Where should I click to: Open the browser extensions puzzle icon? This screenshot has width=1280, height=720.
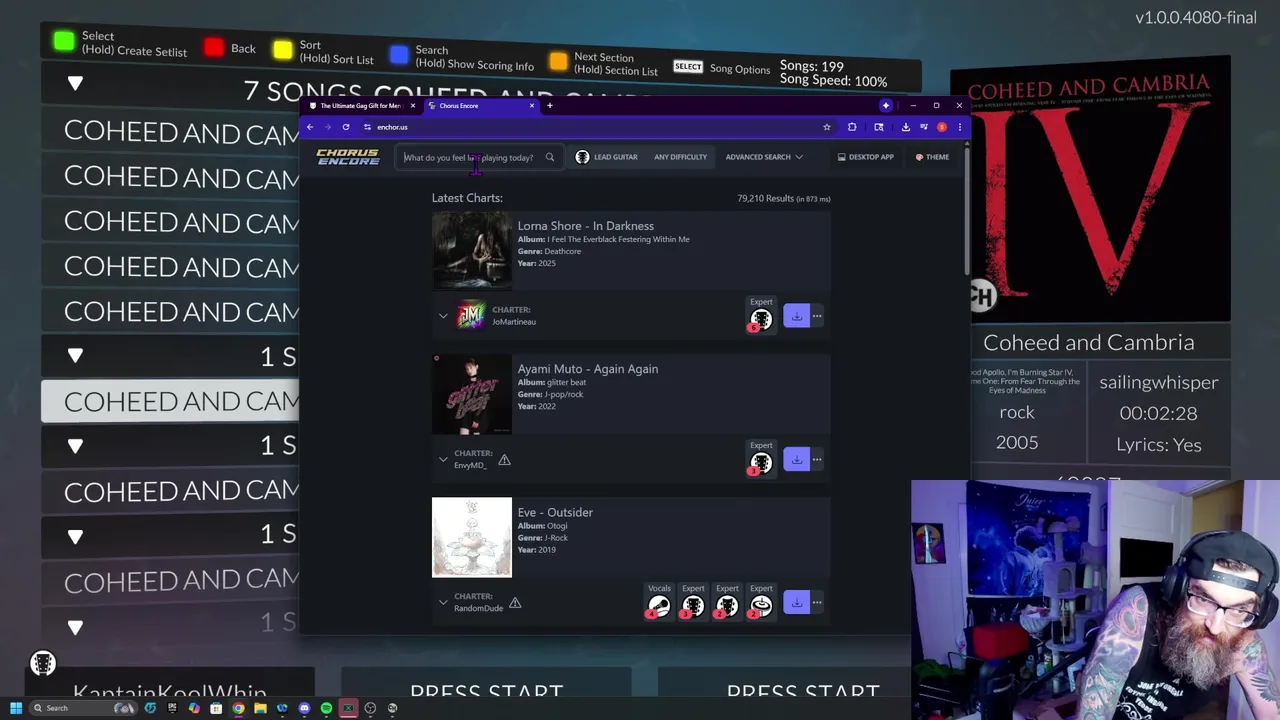click(852, 127)
